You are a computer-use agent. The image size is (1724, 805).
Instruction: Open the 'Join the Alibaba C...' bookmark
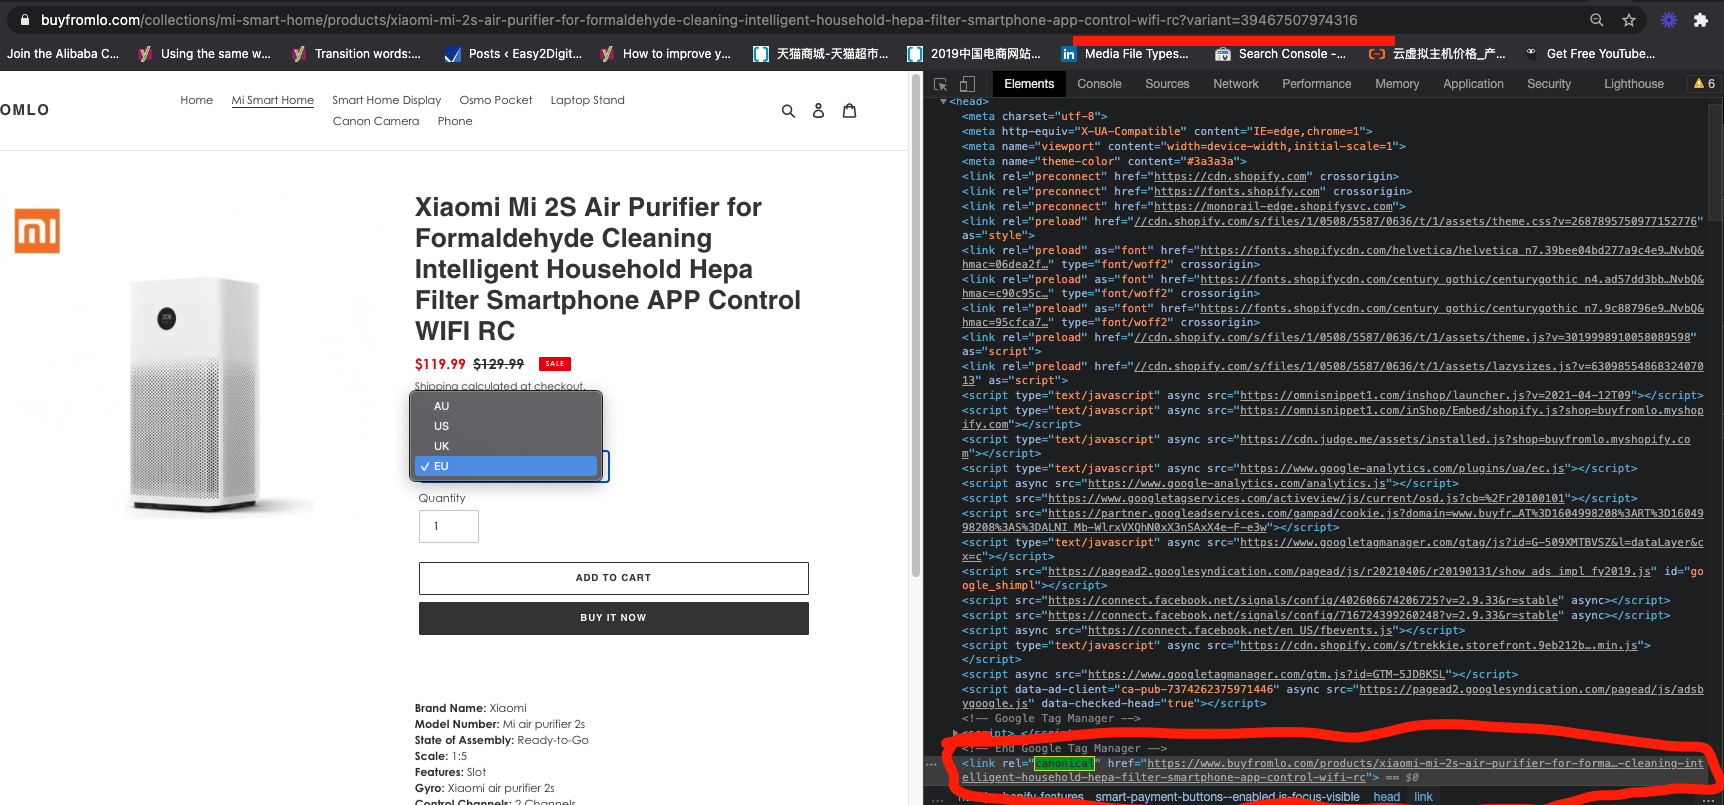coord(62,54)
